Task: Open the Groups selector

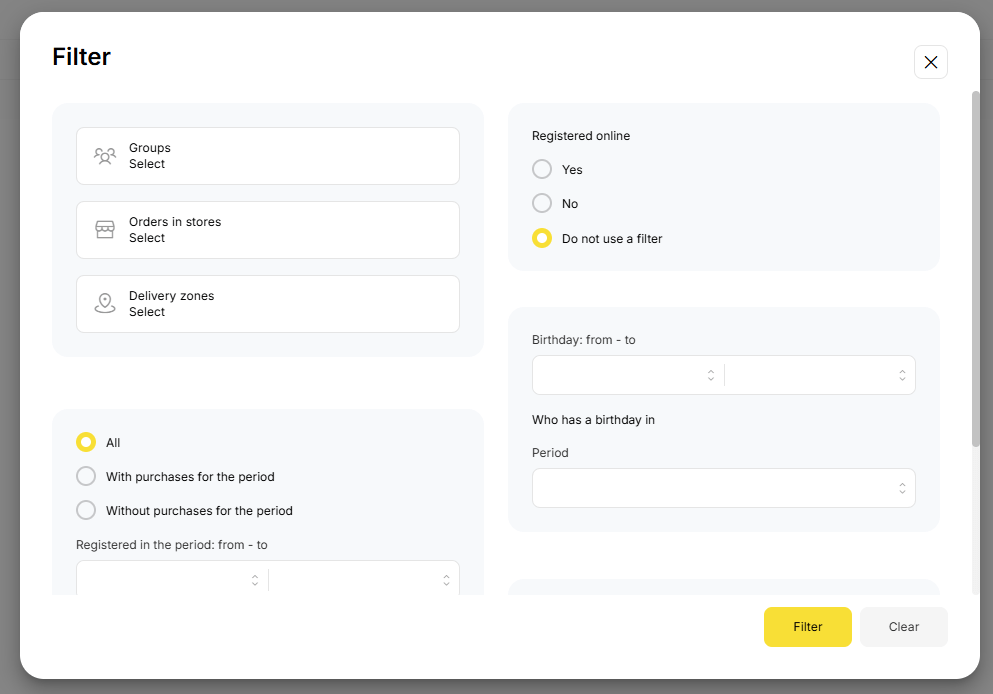Action: coord(268,156)
